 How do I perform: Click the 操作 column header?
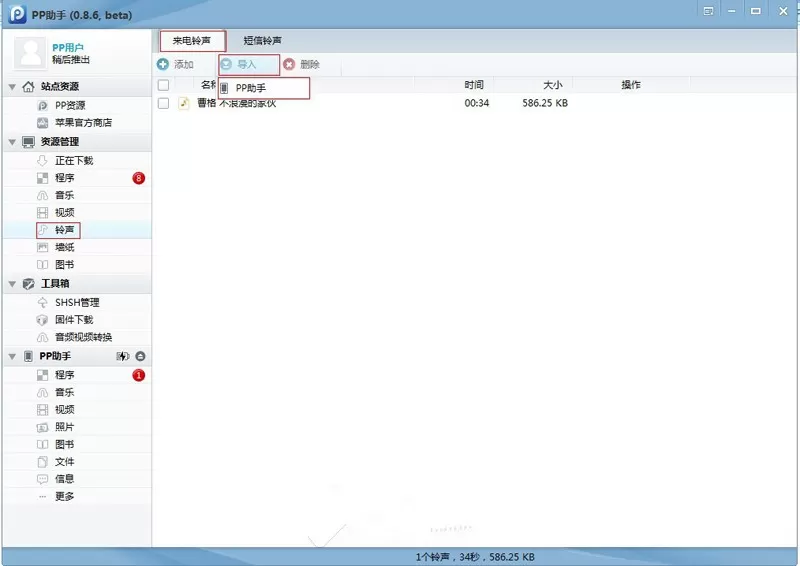[631, 85]
